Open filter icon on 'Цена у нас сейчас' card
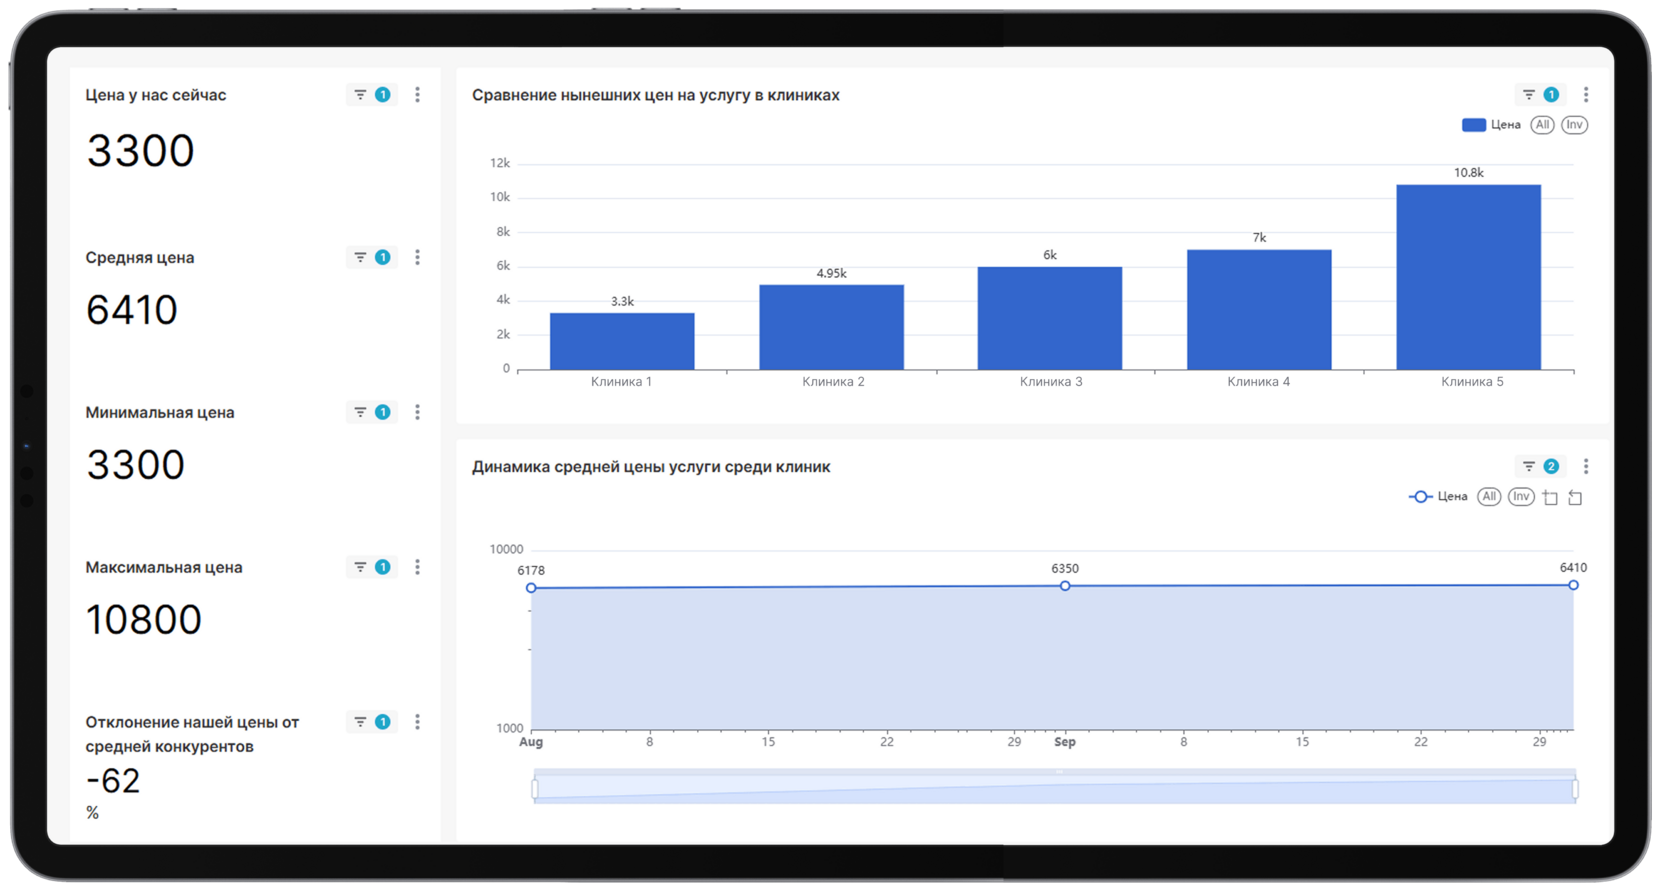Image resolution: width=1680 pixels, height=892 pixels. coord(360,95)
